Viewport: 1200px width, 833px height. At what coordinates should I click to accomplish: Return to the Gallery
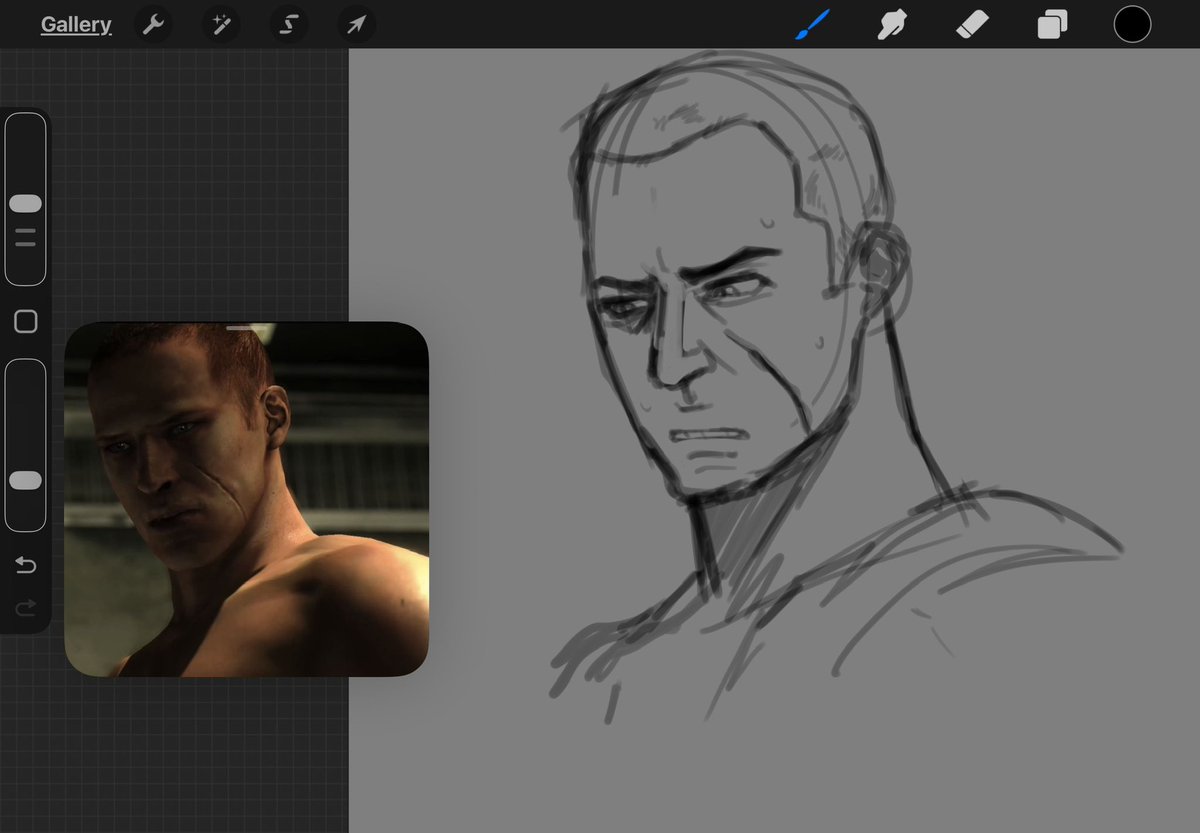pos(76,25)
